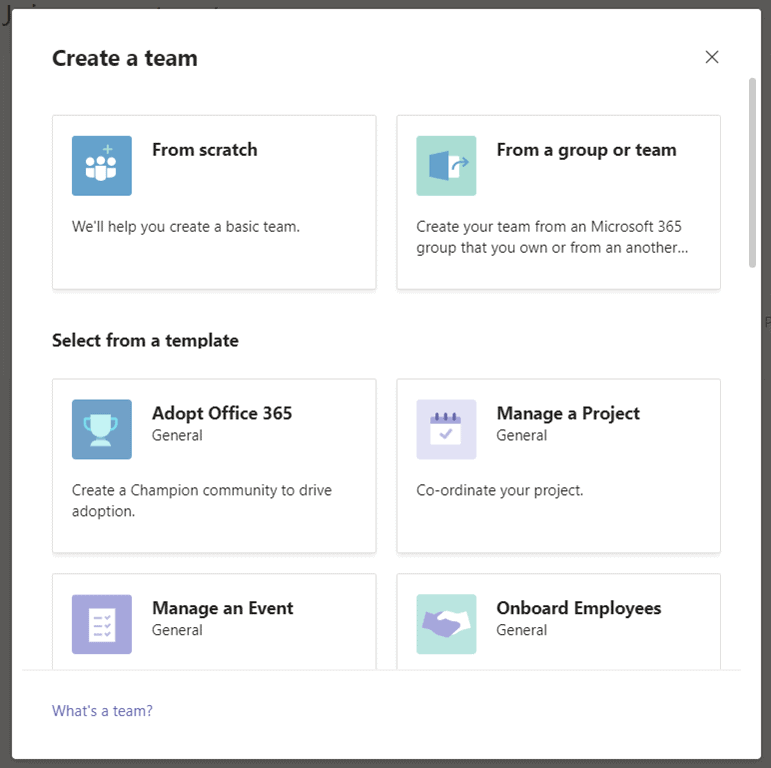The width and height of the screenshot is (771, 768).
Task: Pick the Onboard Employees template title
Action: (x=579, y=608)
